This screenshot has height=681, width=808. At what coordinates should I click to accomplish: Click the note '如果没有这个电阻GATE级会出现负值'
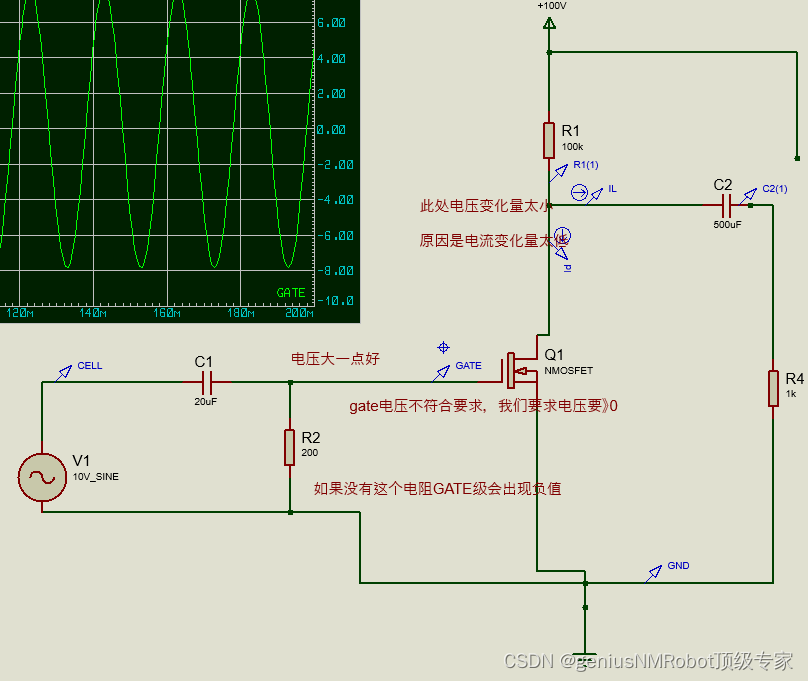[x=437, y=488]
